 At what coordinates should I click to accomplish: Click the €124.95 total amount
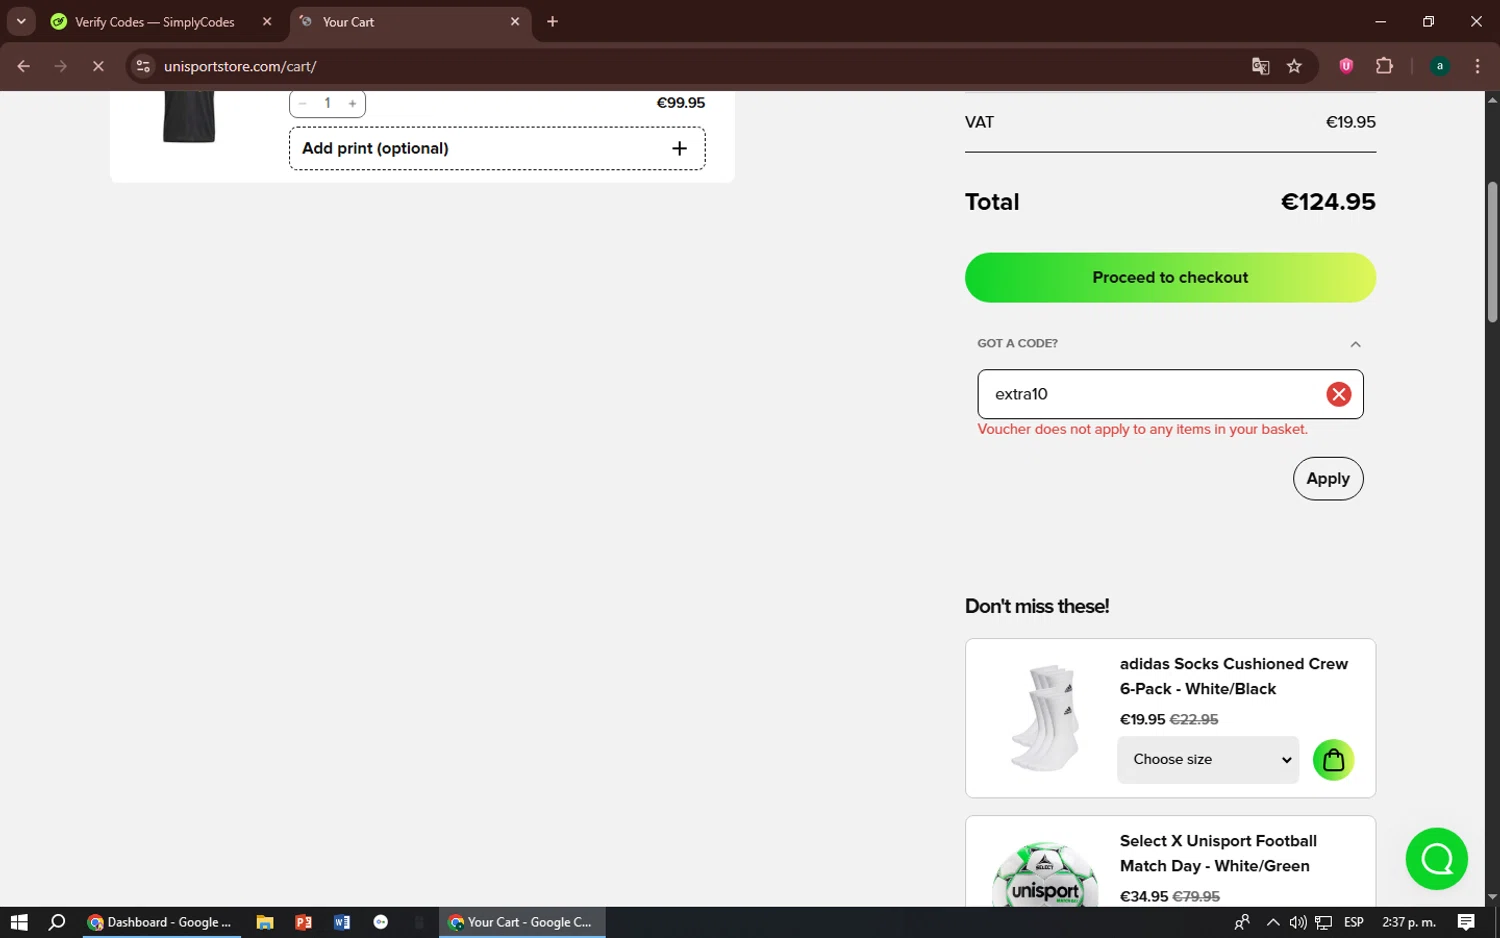(1328, 202)
